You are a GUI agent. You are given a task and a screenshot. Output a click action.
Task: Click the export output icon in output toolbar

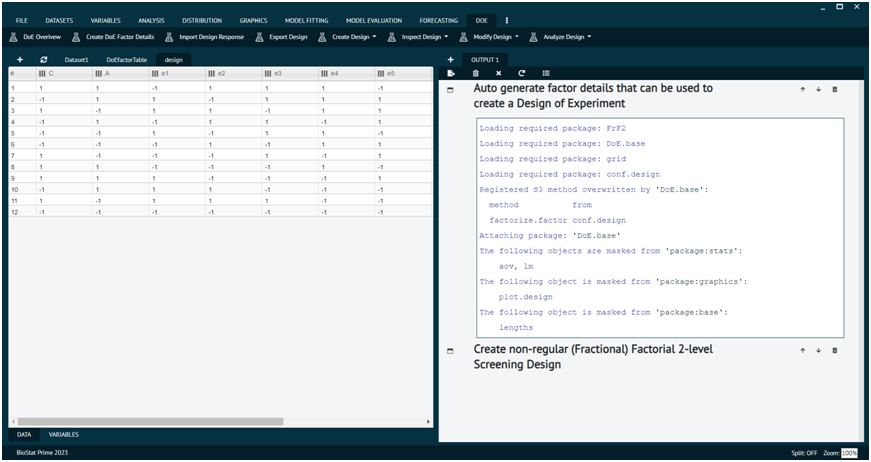pos(451,73)
